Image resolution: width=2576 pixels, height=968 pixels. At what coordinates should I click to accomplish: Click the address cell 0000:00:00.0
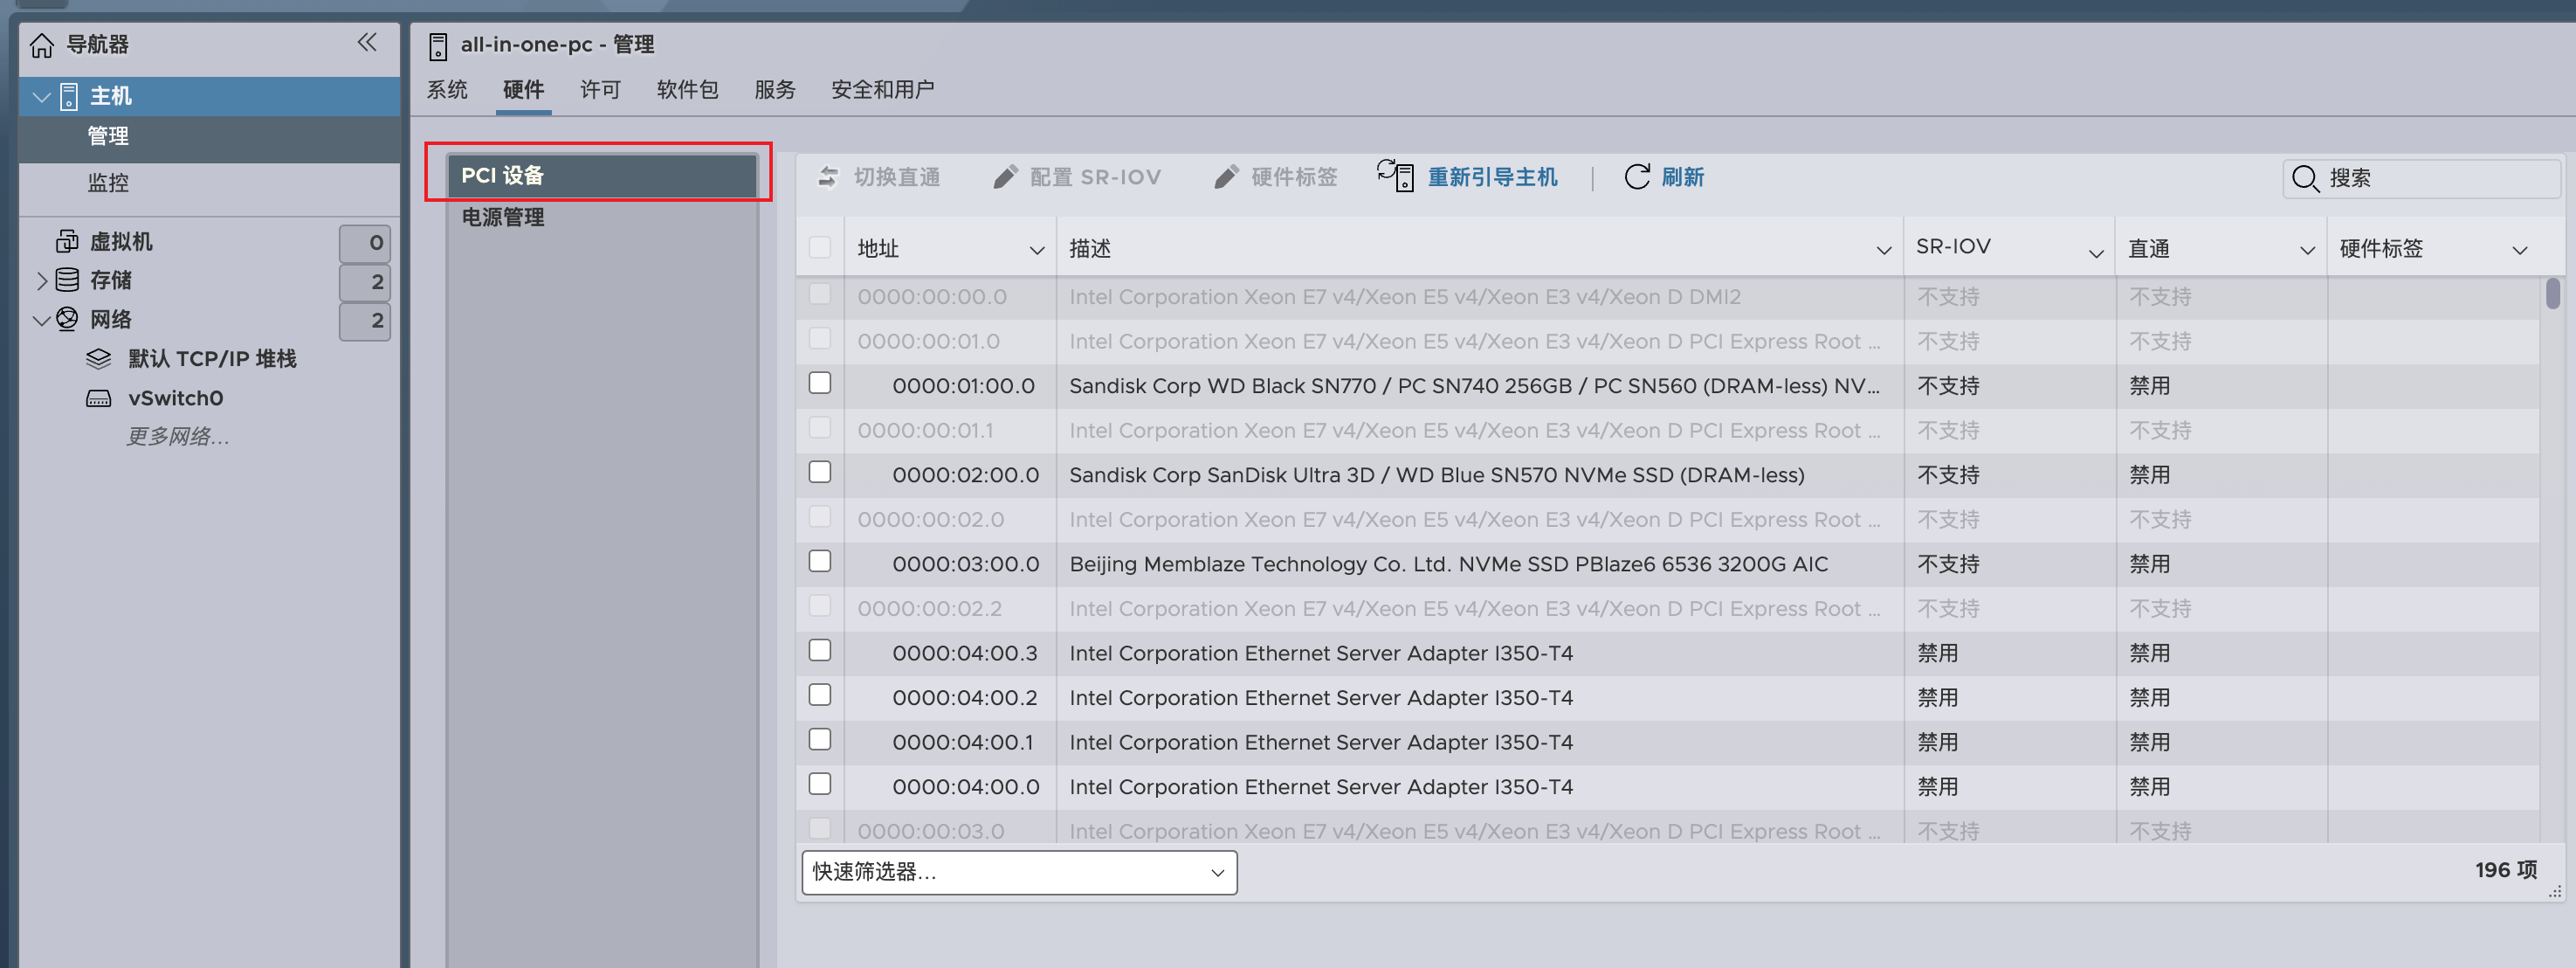[931, 297]
